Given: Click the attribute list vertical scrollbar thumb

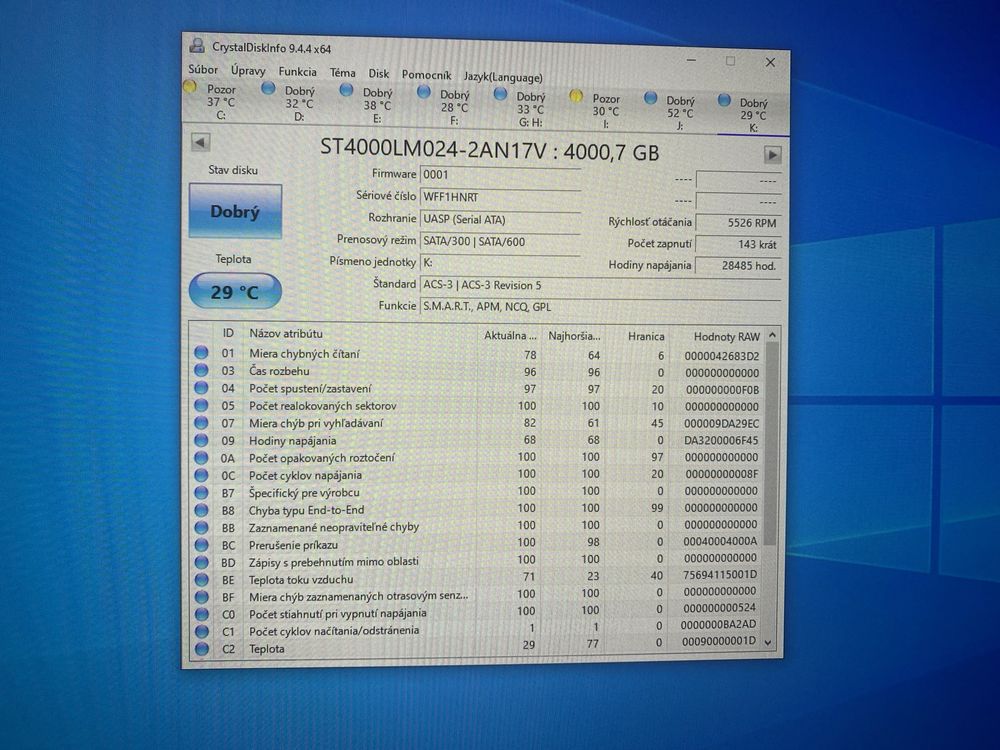Looking at the screenshot, I should (x=771, y=444).
